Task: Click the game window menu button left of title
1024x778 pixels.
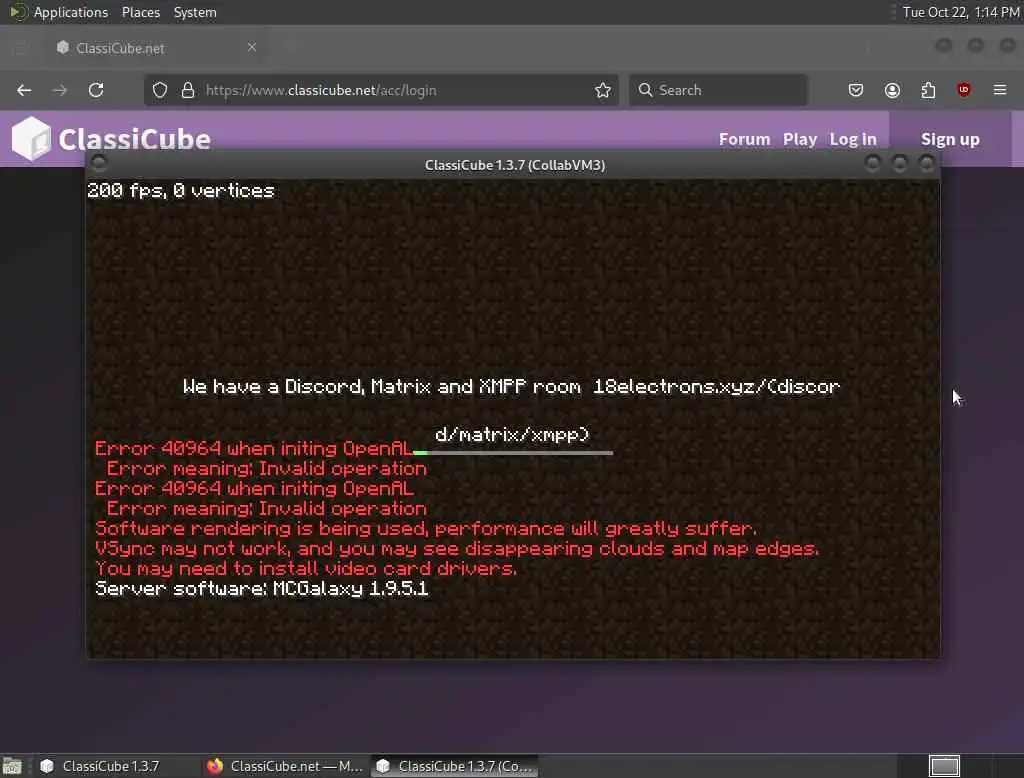Action: click(99, 163)
